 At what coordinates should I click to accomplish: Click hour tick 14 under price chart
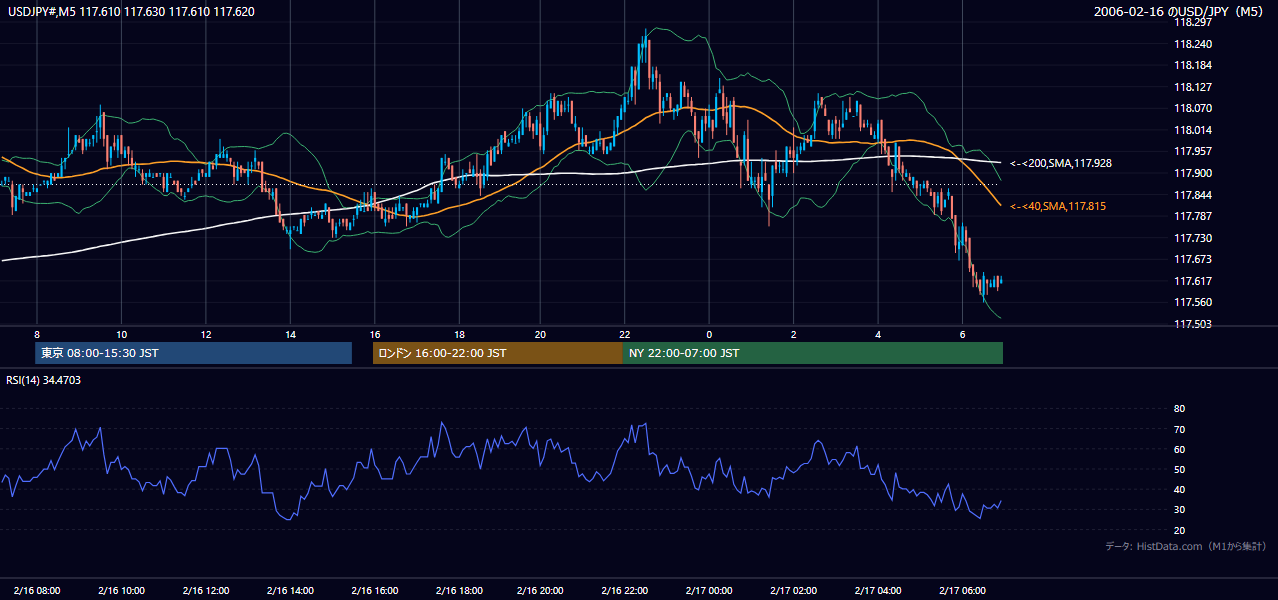[289, 334]
